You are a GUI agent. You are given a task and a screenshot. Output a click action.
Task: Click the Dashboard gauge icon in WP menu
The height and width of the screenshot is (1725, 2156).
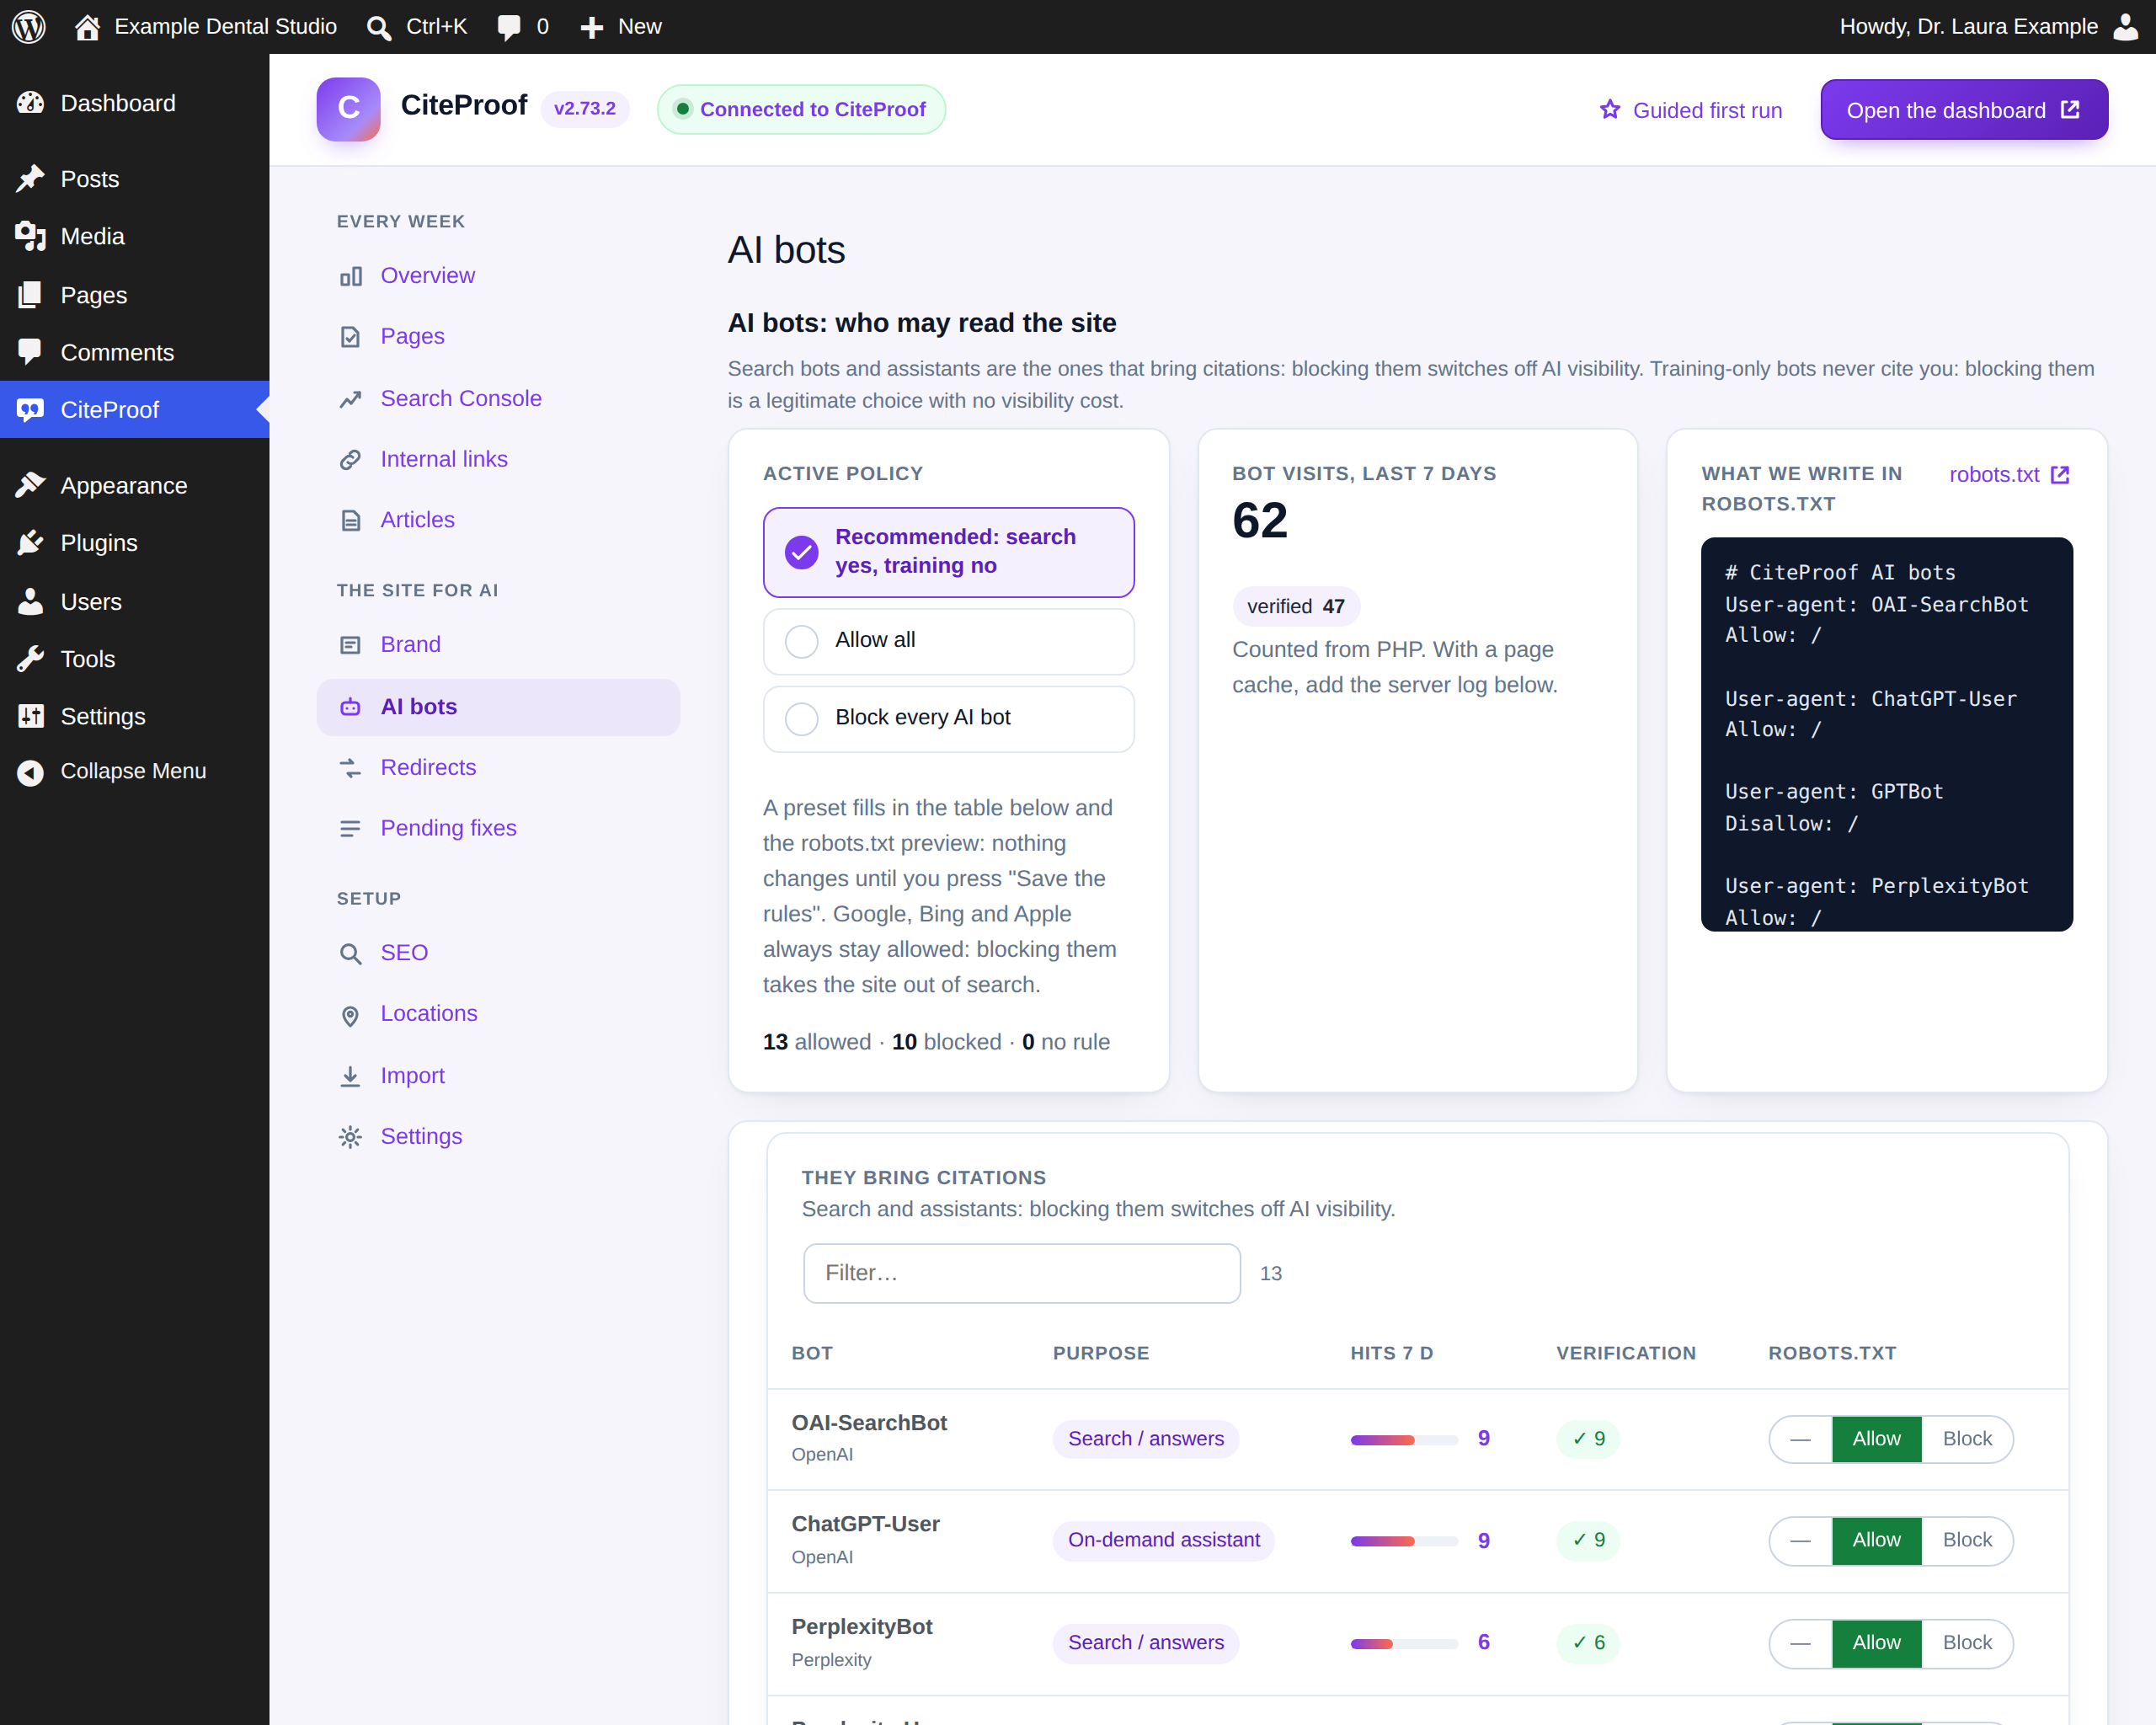pos(30,103)
